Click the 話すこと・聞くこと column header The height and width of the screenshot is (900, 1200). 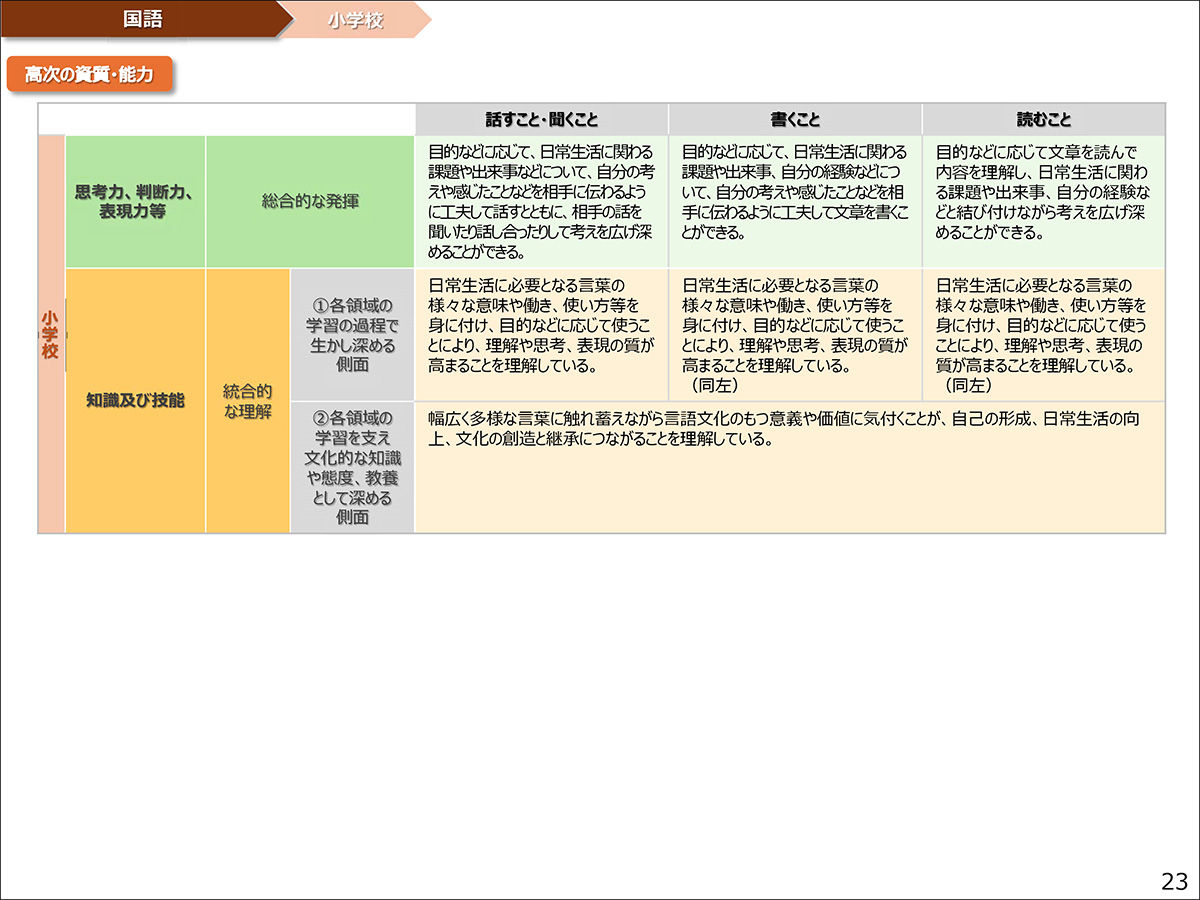[541, 119]
